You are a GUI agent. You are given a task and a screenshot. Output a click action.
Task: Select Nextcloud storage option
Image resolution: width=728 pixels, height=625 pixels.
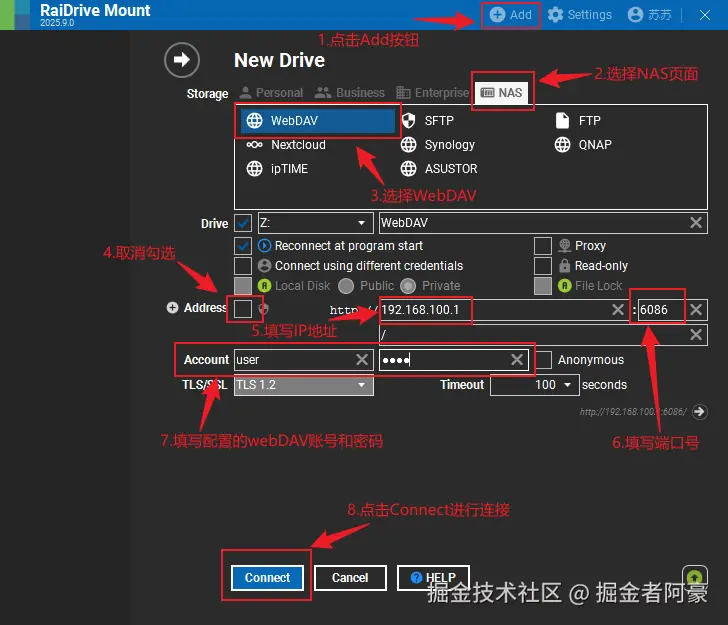[x=286, y=145]
